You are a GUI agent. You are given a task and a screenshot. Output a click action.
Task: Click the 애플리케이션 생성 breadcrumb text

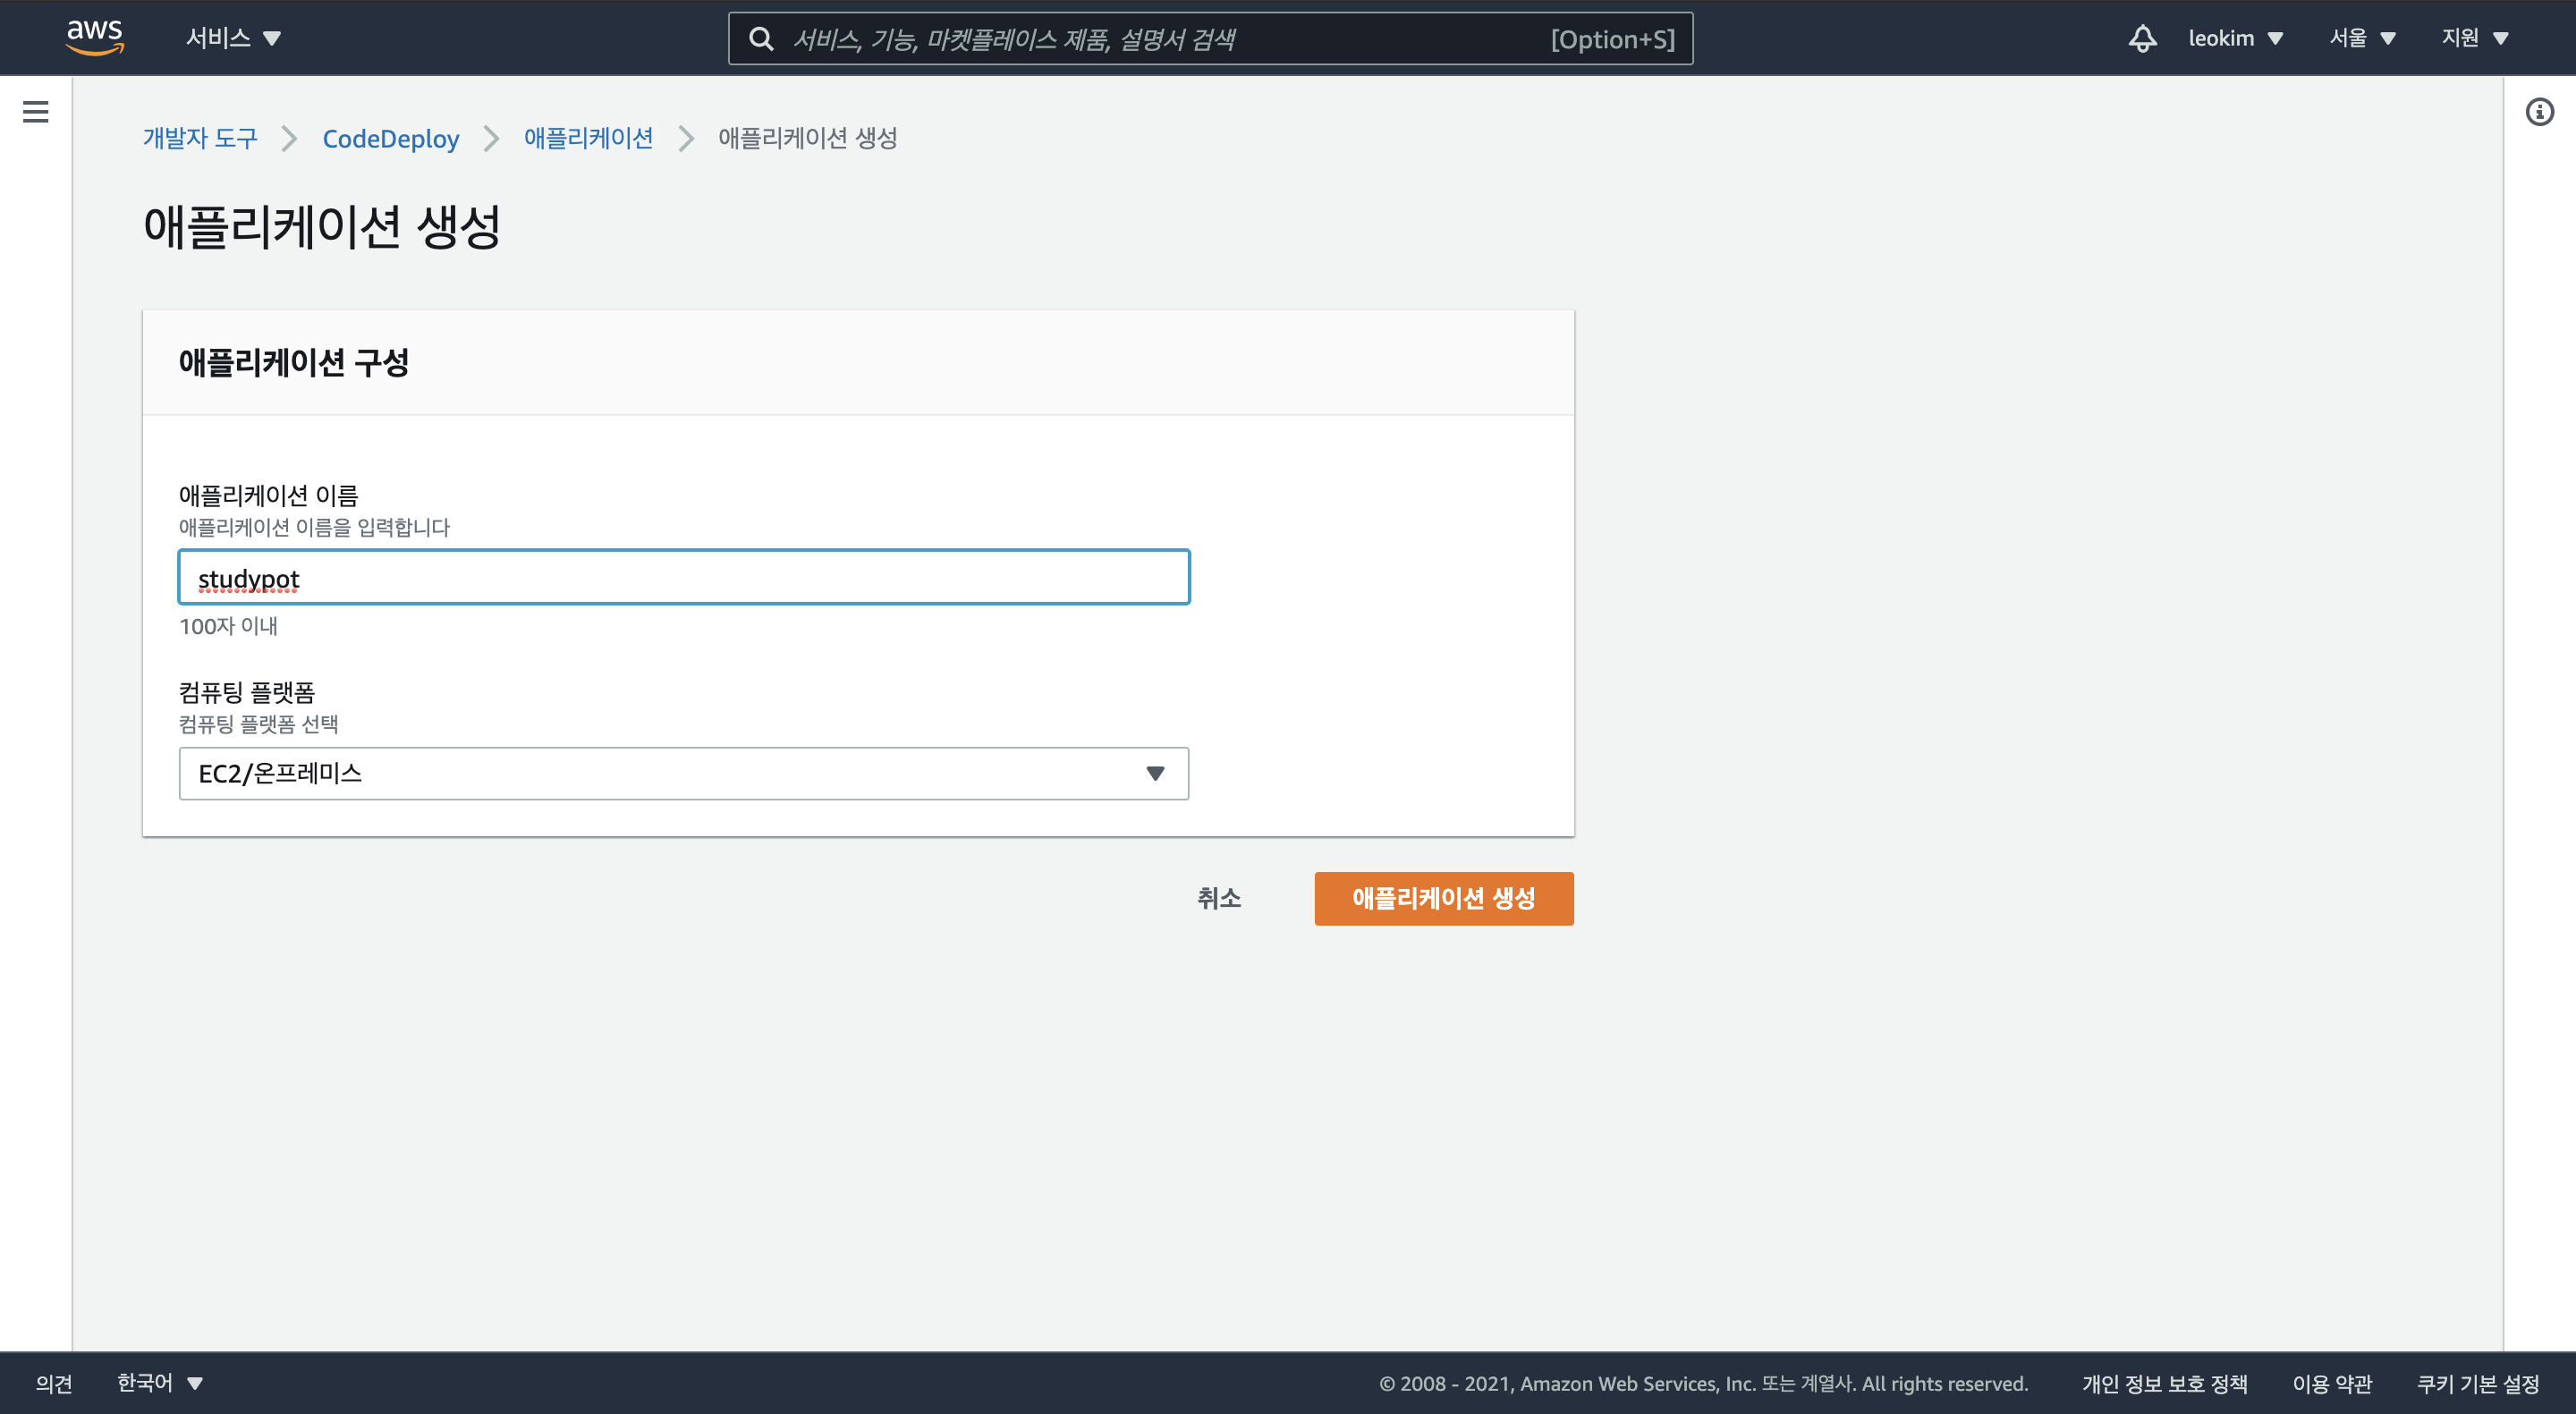tap(807, 138)
